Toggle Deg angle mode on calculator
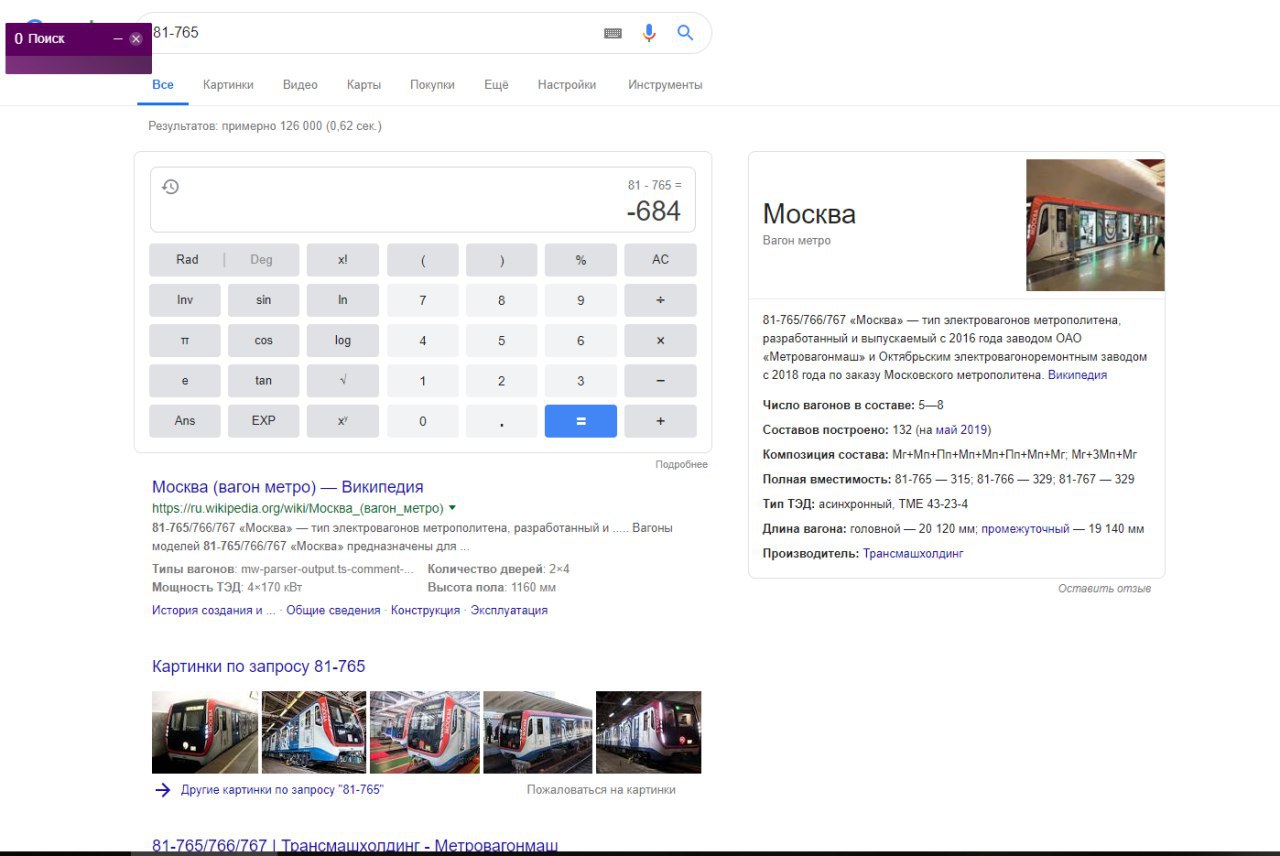This screenshot has height=856, width=1280. [261, 260]
